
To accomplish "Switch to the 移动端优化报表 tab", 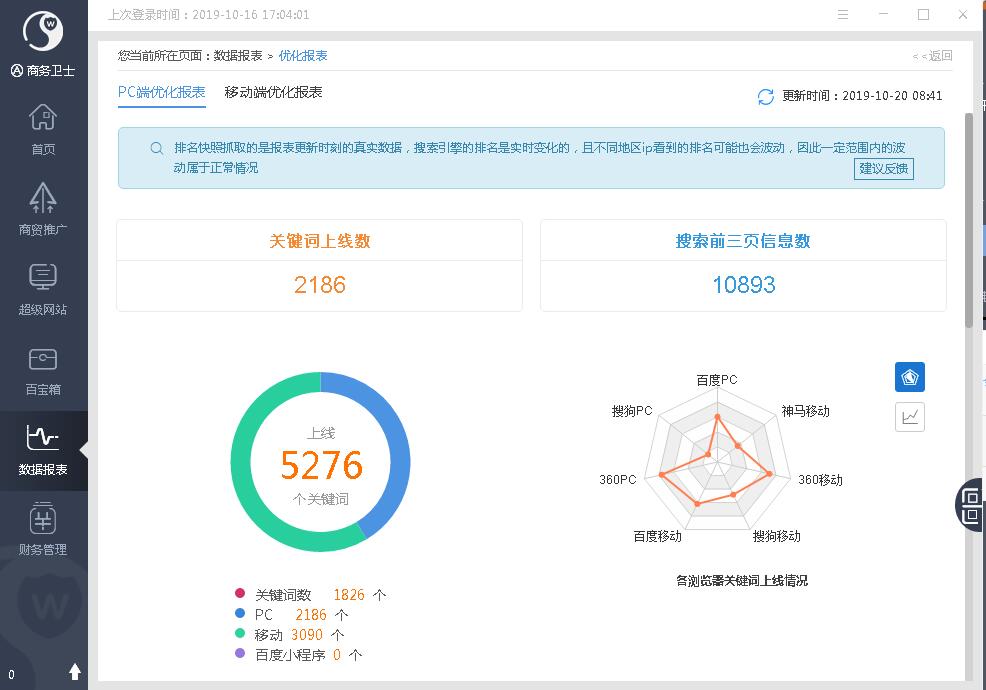I will pyautogui.click(x=273, y=92).
